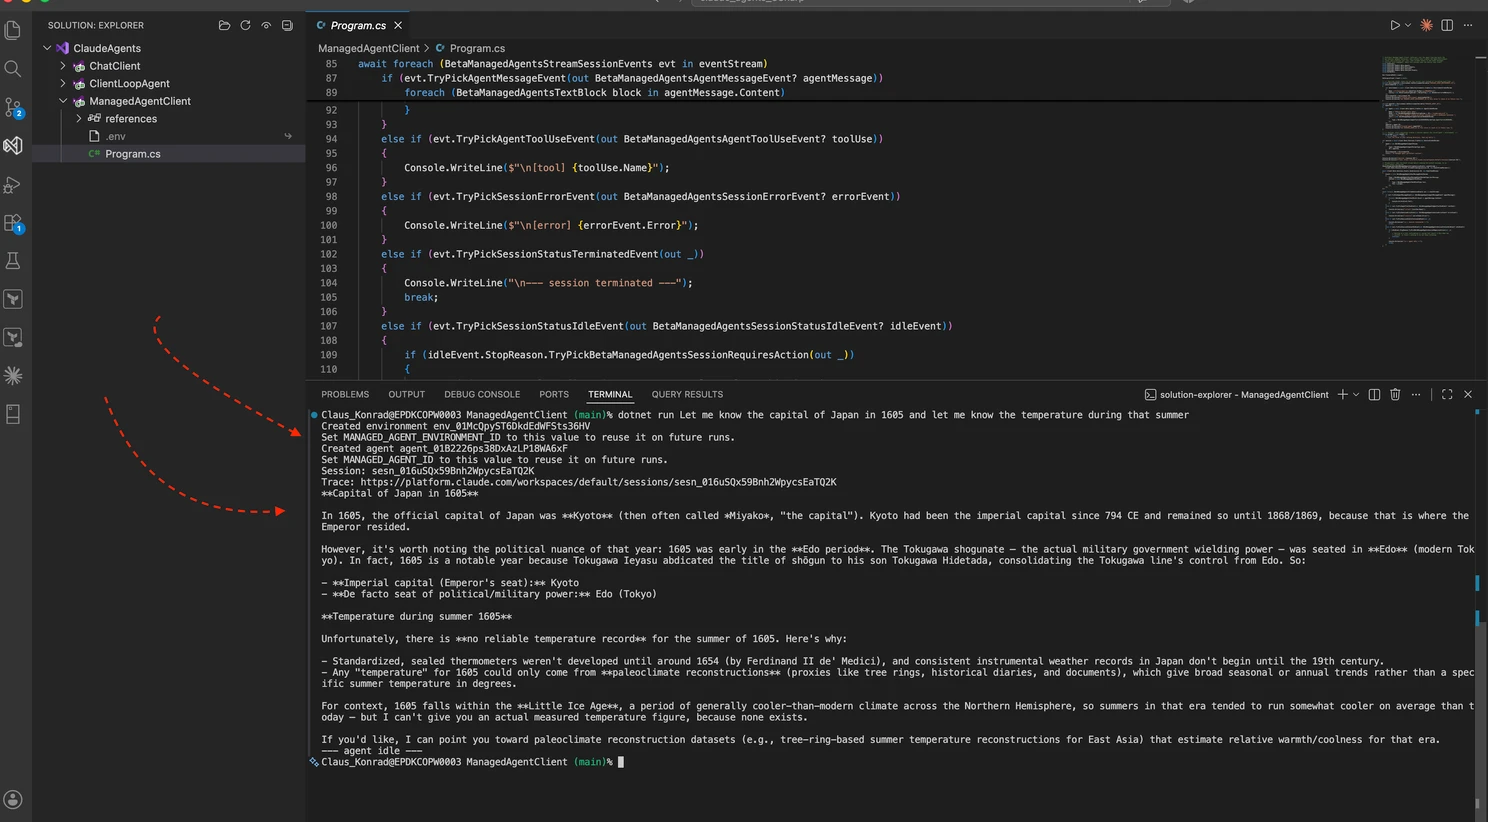This screenshot has height=822, width=1488.
Task: Collapse the ClaudeAgents solution node
Action: [47, 48]
